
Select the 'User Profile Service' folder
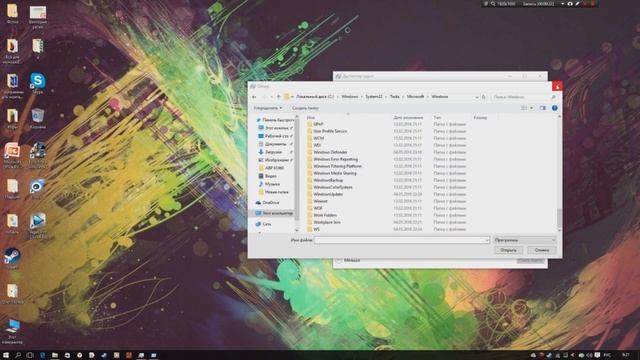[330, 131]
